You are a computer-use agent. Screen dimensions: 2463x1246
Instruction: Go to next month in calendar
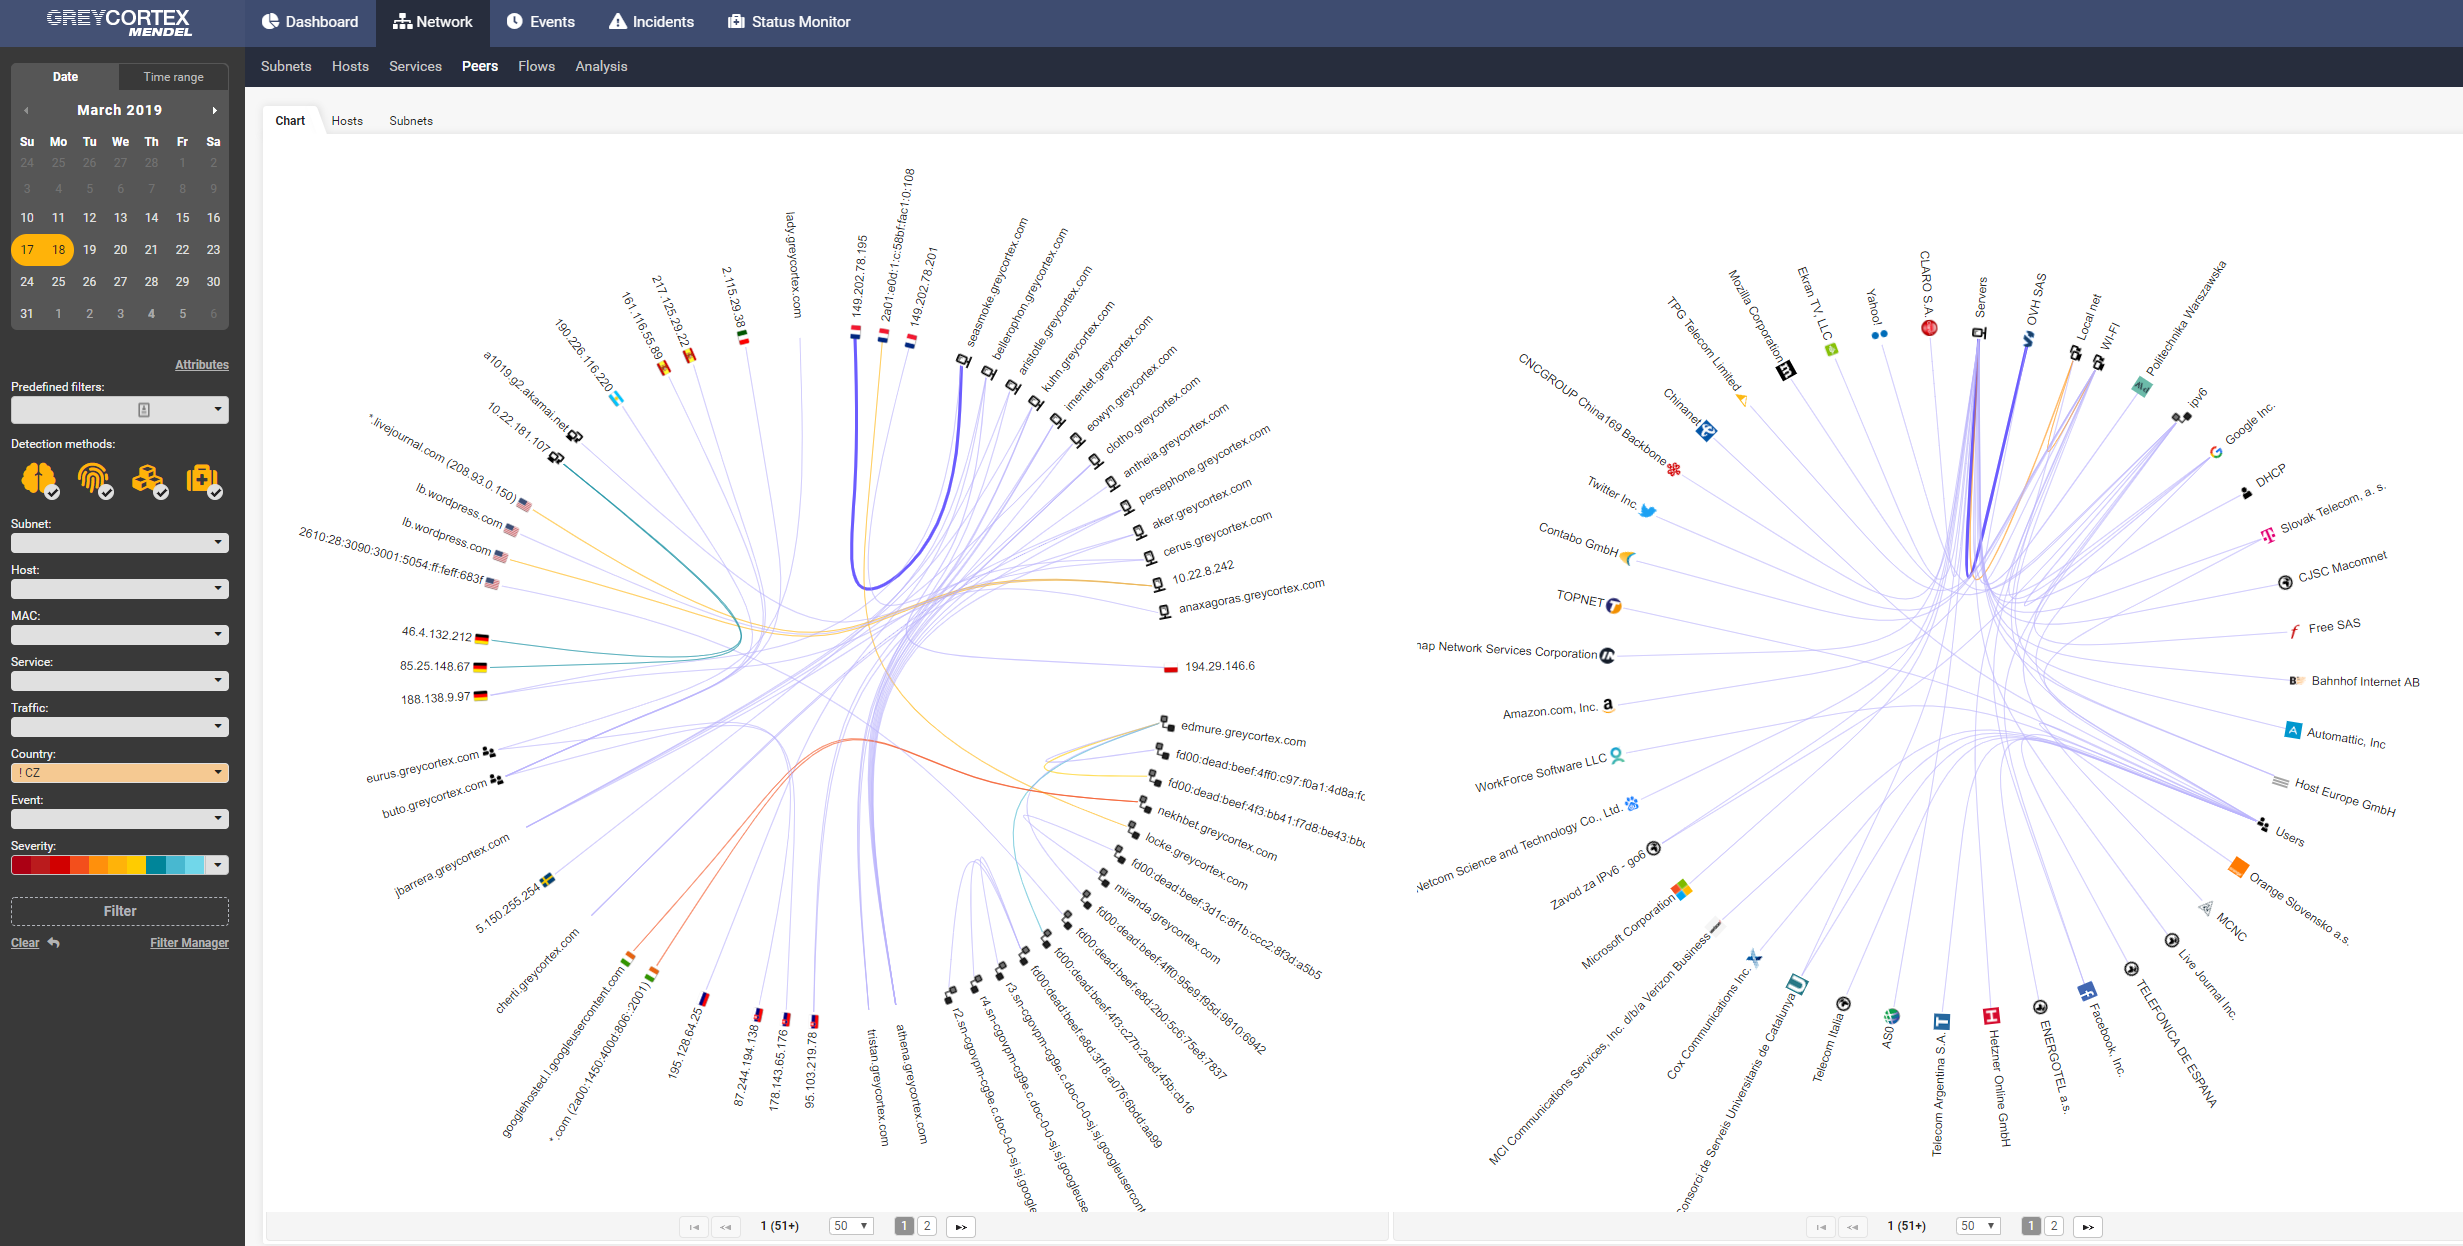click(214, 110)
